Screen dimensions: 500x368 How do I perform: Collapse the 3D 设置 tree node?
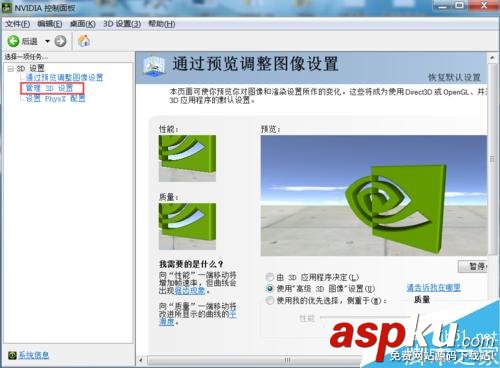coord(10,69)
